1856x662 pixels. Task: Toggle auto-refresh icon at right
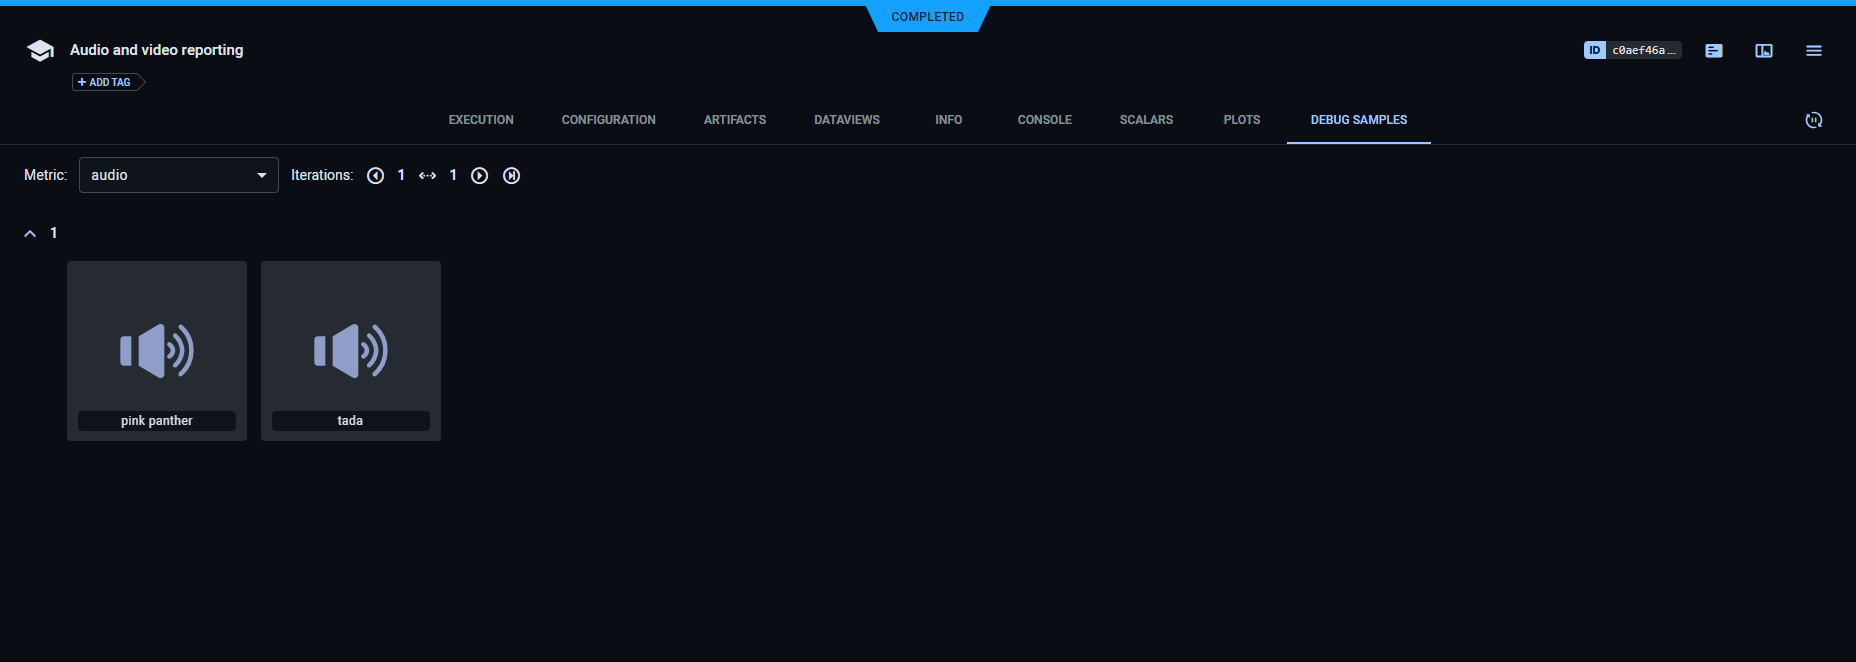1814,120
